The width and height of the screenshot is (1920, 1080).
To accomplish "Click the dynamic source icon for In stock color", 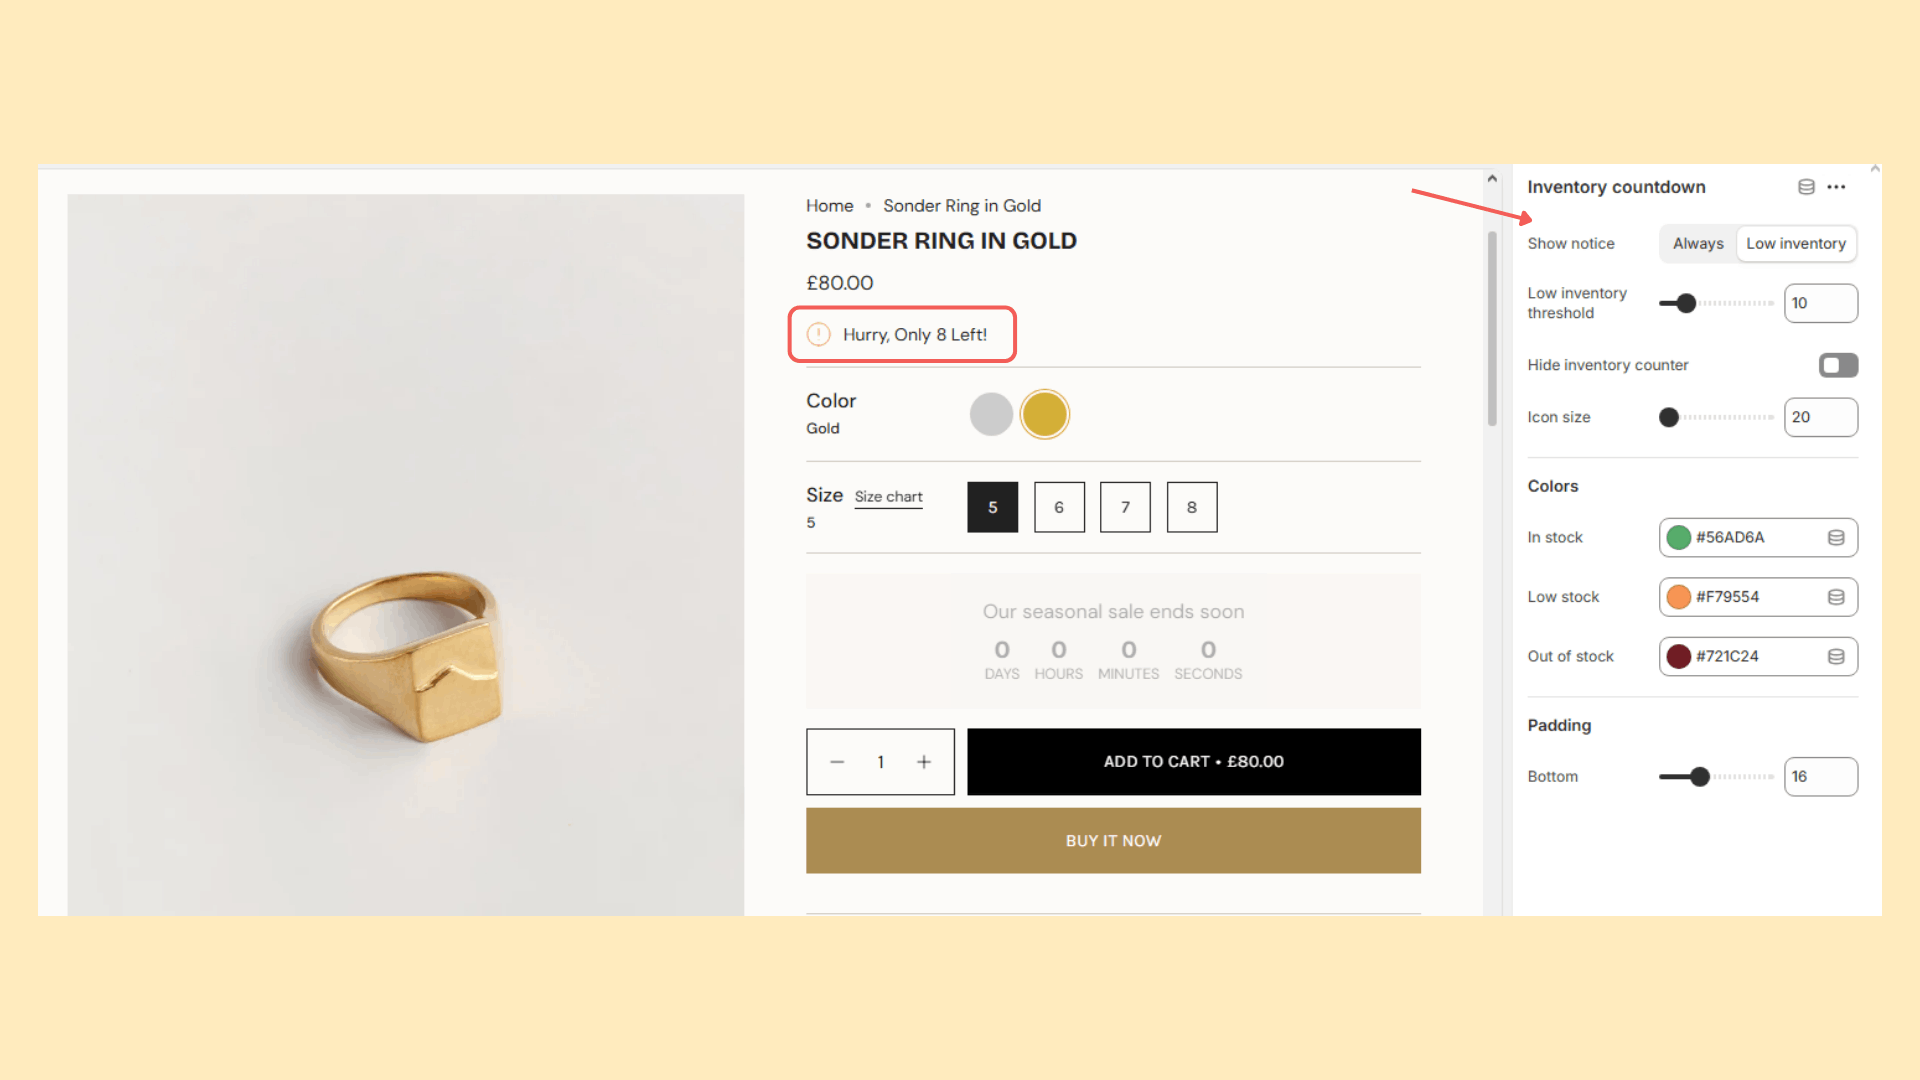I will point(1836,537).
